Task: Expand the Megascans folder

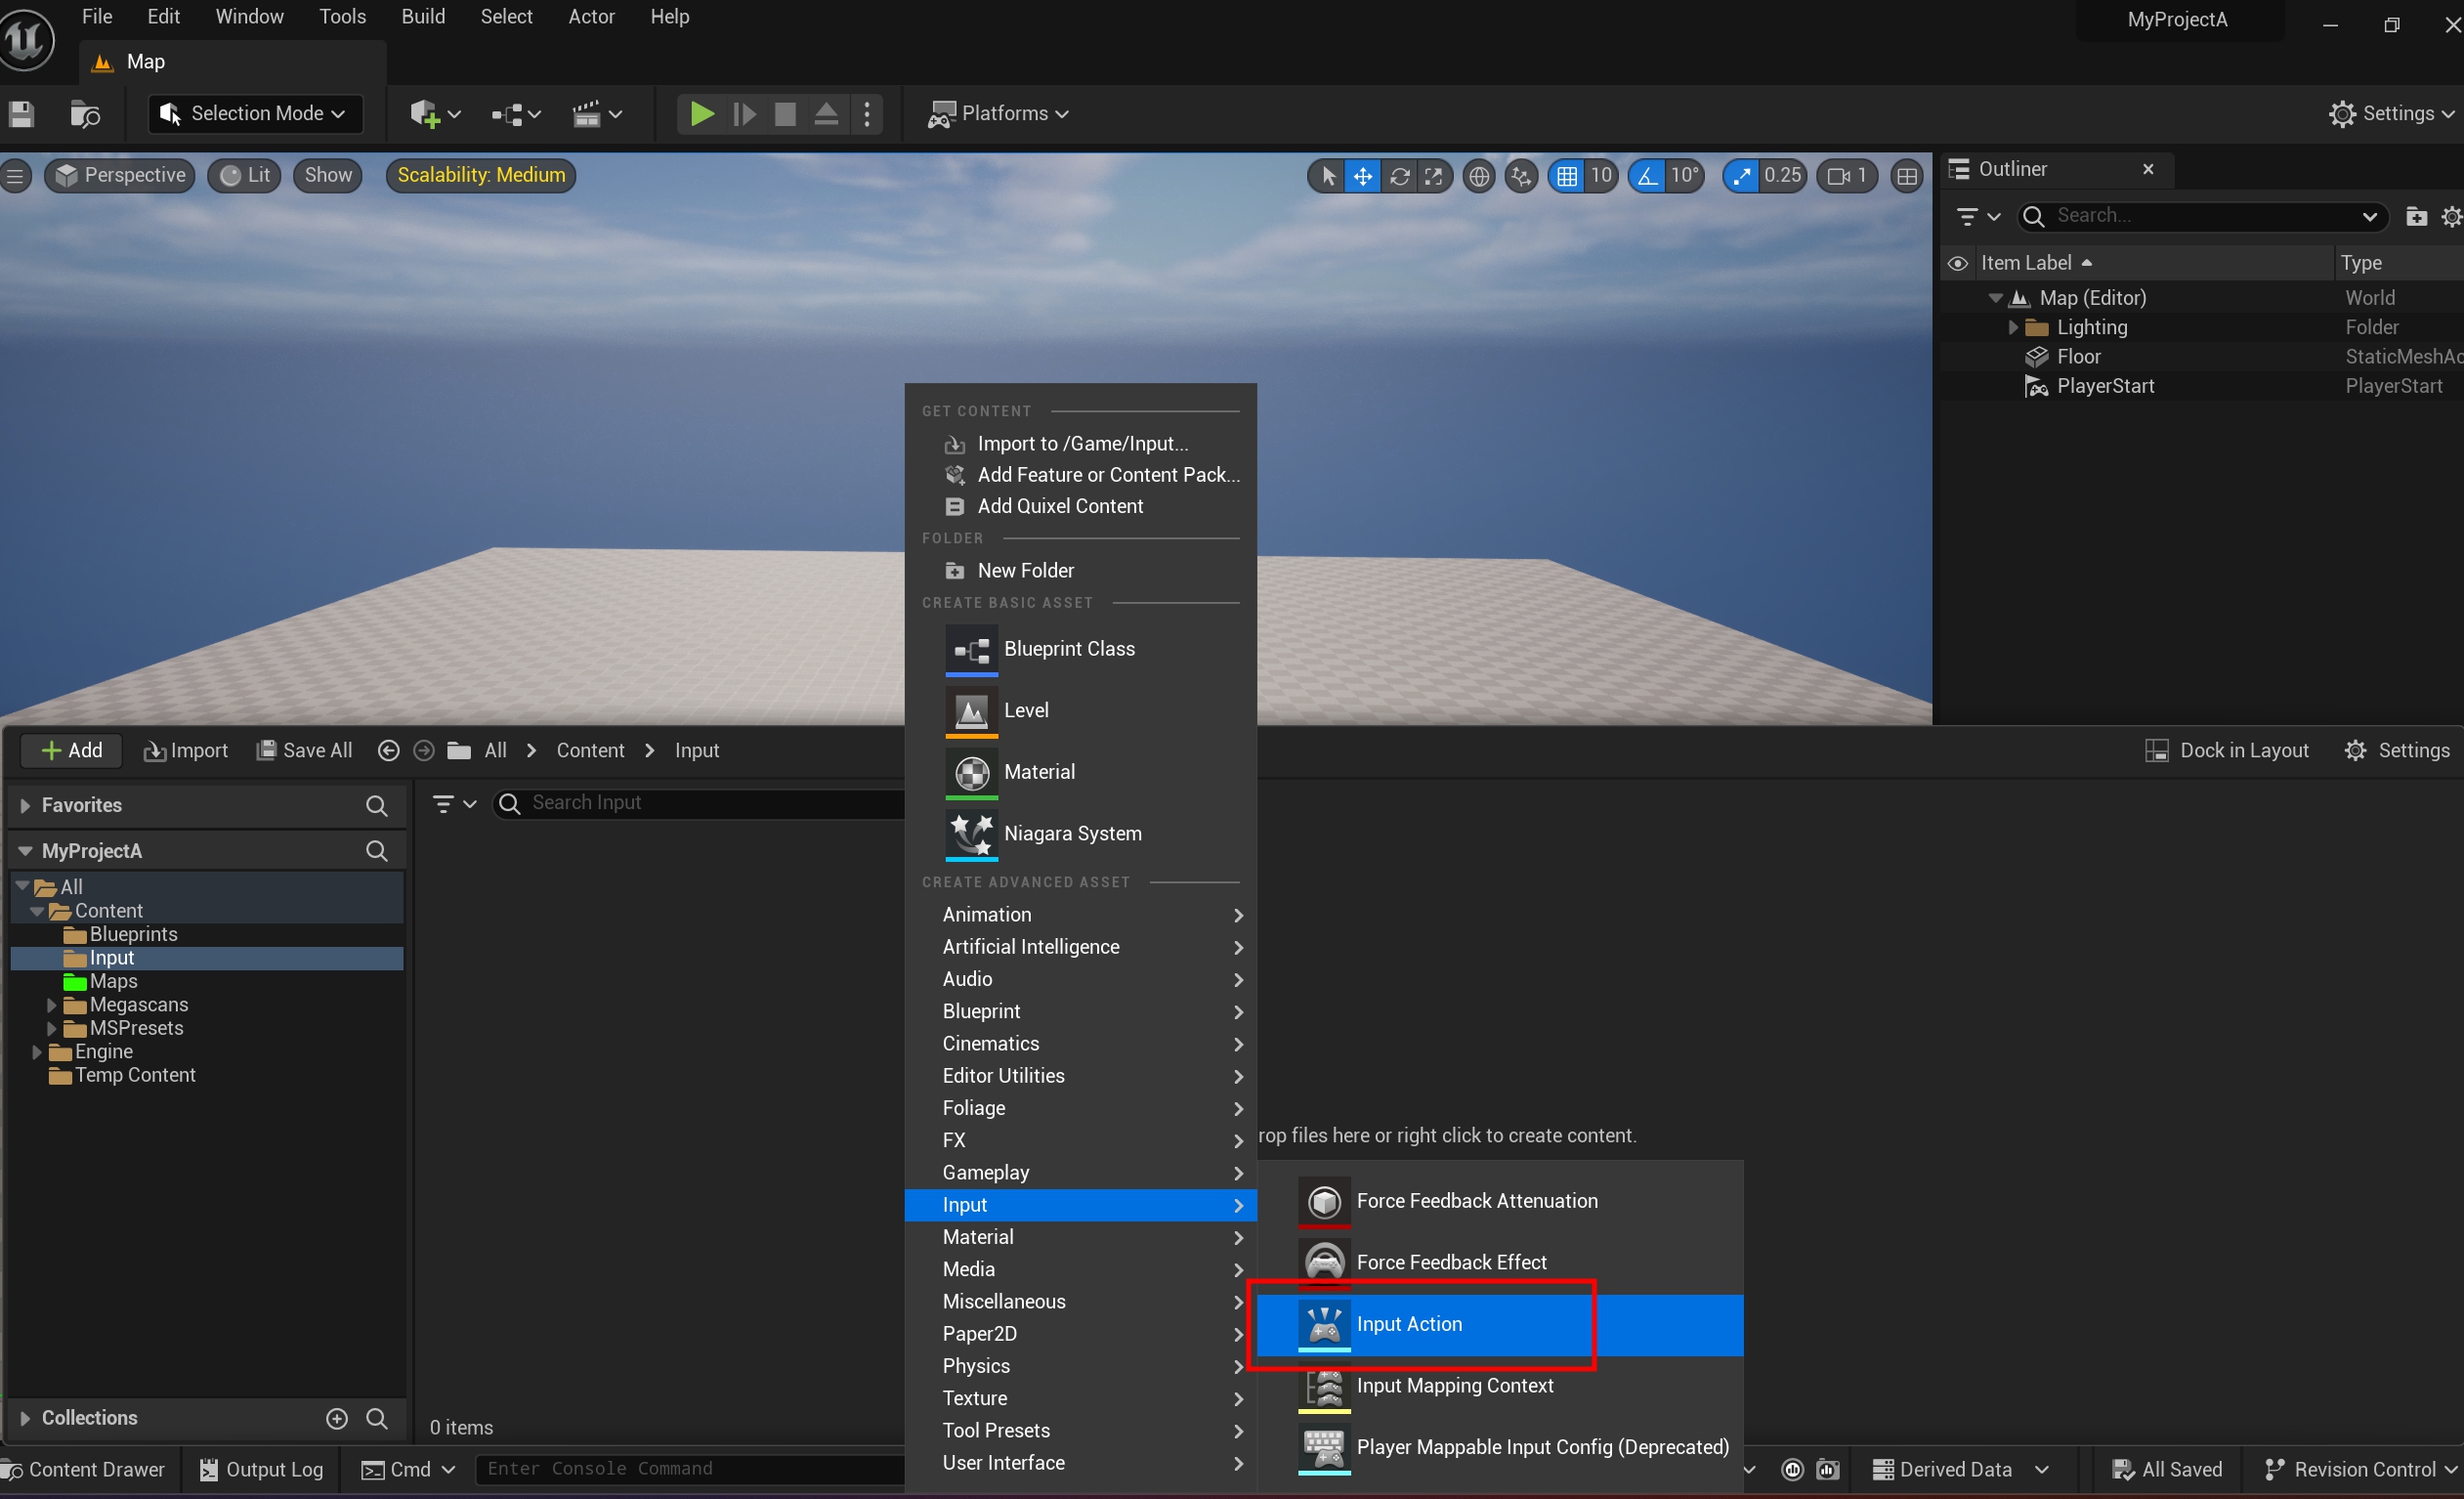Action: coord(52,1004)
